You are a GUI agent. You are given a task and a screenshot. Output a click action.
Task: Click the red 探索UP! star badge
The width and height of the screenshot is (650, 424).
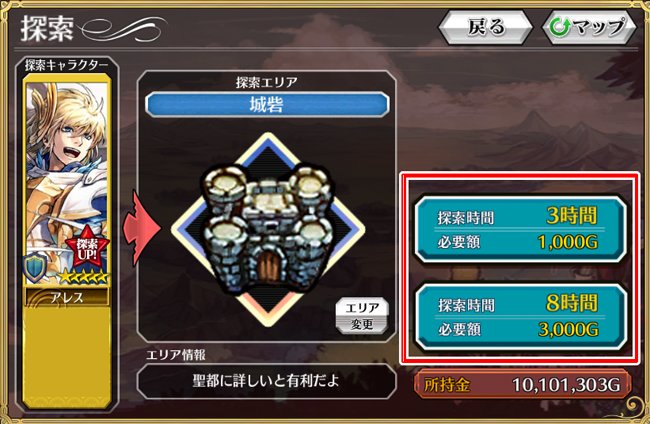pos(87,249)
